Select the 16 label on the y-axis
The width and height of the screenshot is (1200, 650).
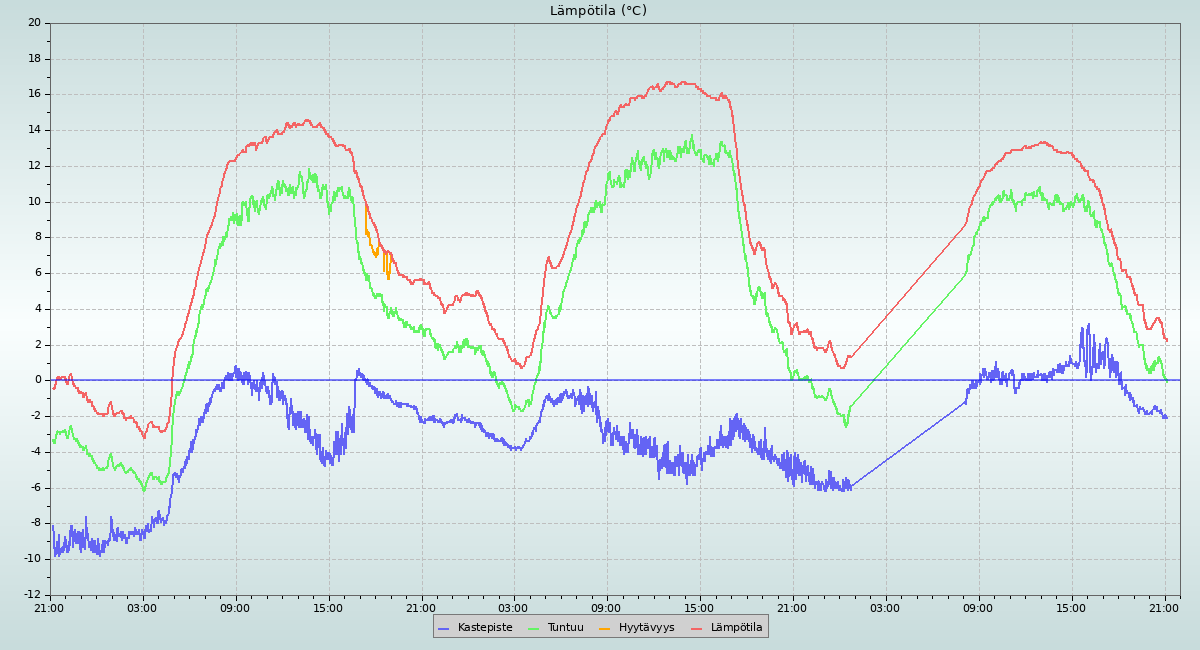(x=34, y=94)
